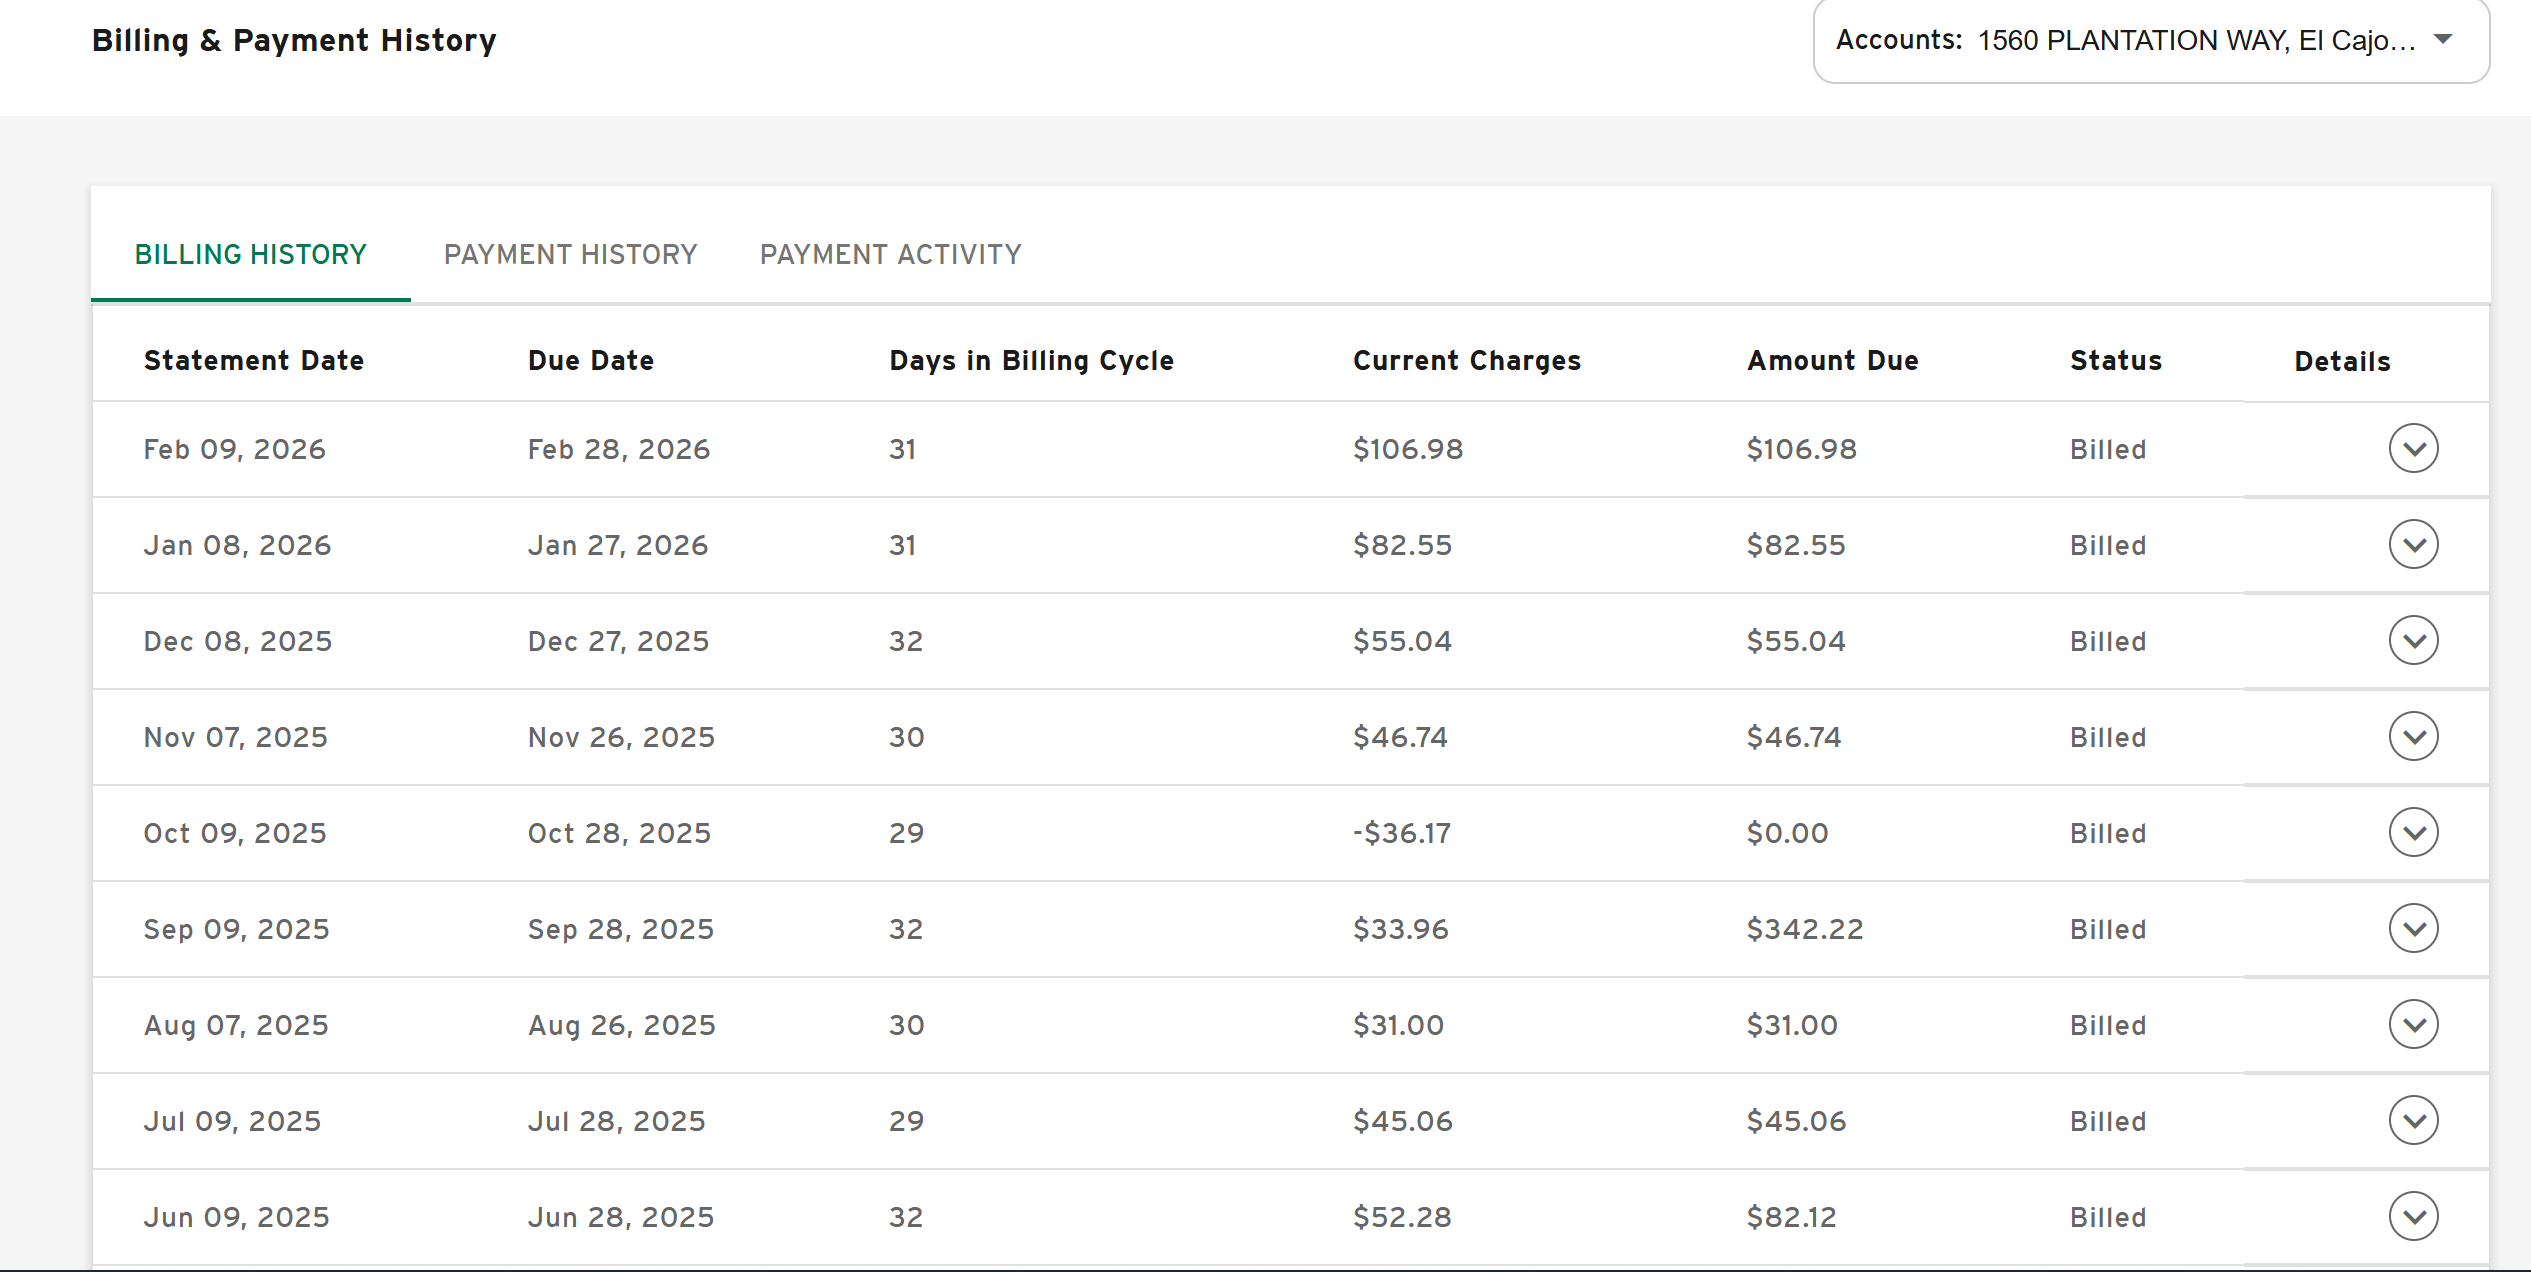Expand details for Dec 08, 2025 statement
Screen dimensions: 2531x1272
click(x=2413, y=640)
